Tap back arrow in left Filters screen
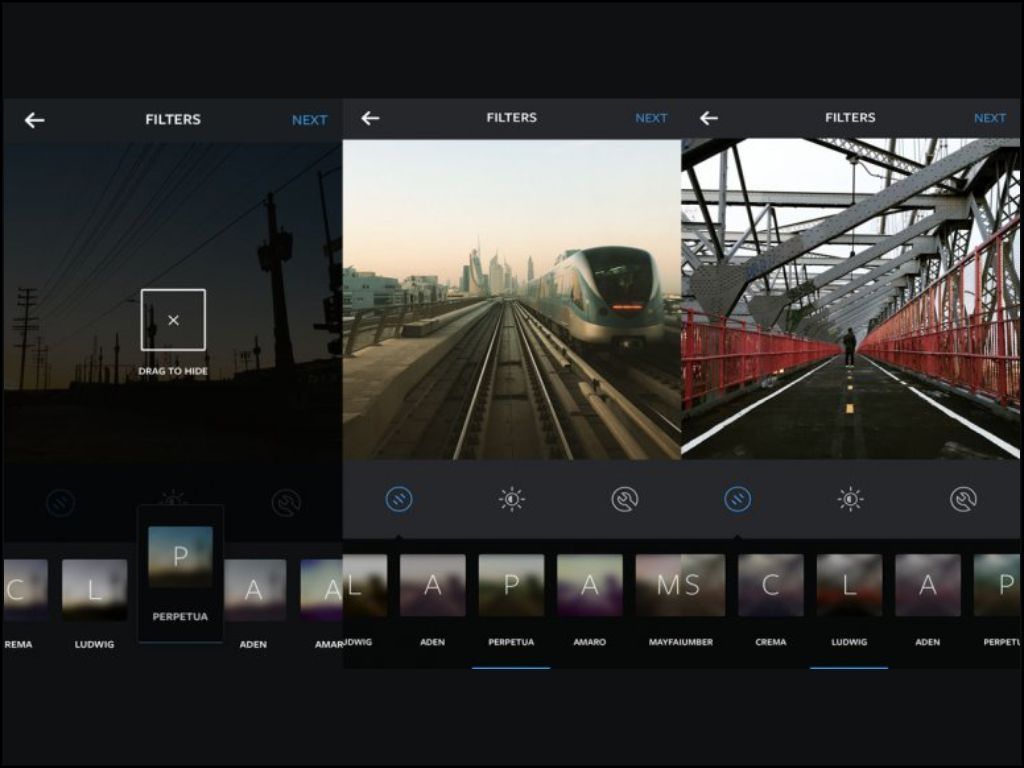Screen dimensions: 1024x768 point(35,120)
